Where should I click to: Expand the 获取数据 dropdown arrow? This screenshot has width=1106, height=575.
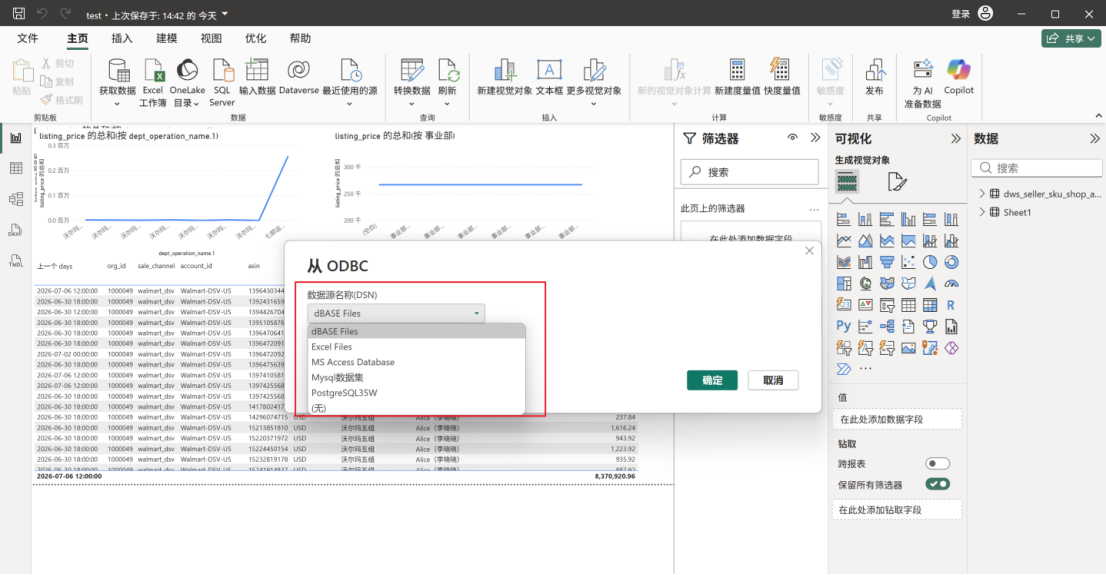[117, 104]
